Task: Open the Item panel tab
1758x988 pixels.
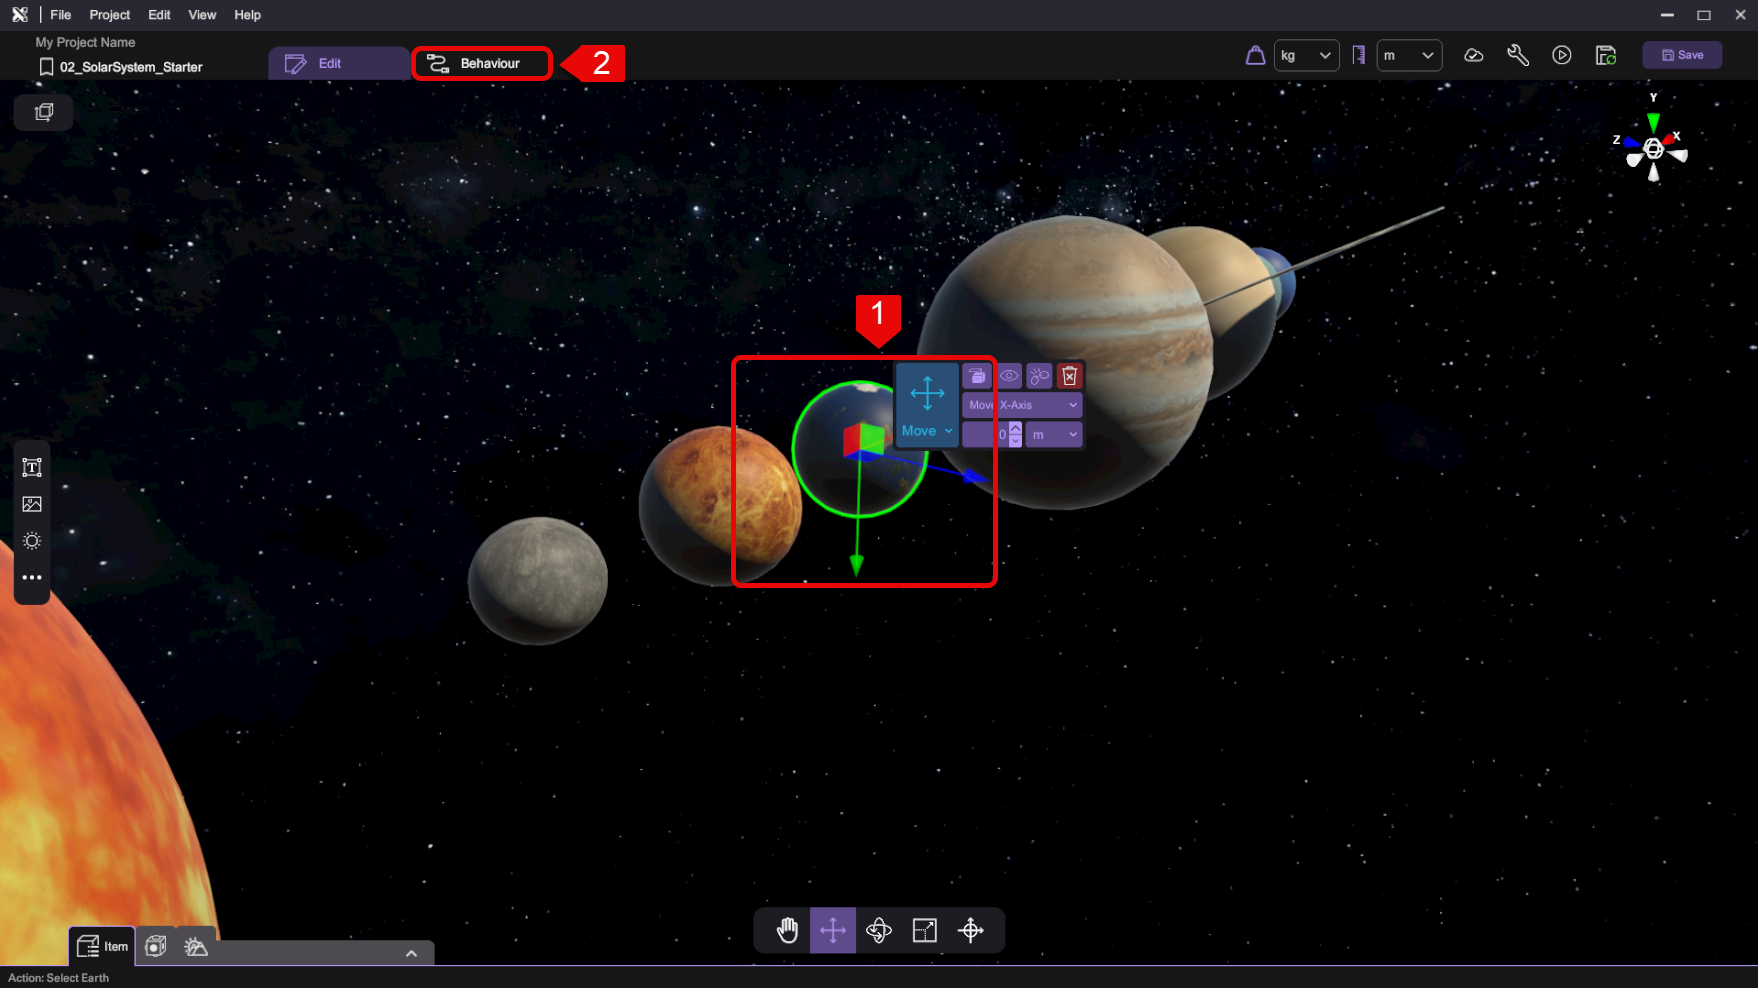Action: click(x=102, y=946)
